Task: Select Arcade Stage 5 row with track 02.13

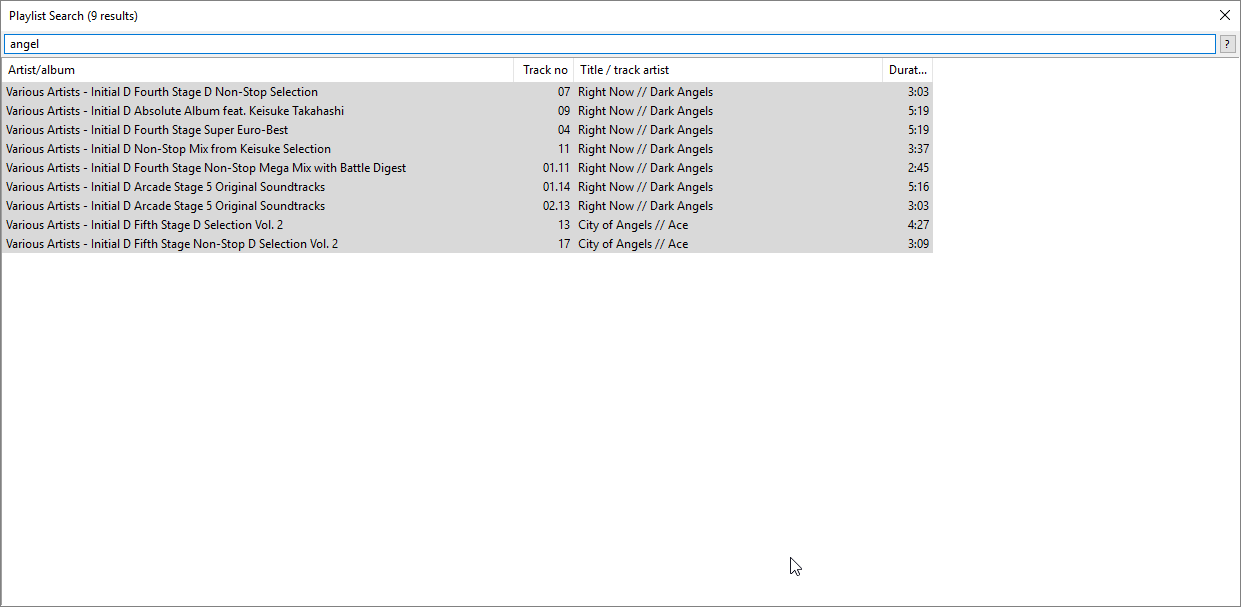Action: point(467,206)
